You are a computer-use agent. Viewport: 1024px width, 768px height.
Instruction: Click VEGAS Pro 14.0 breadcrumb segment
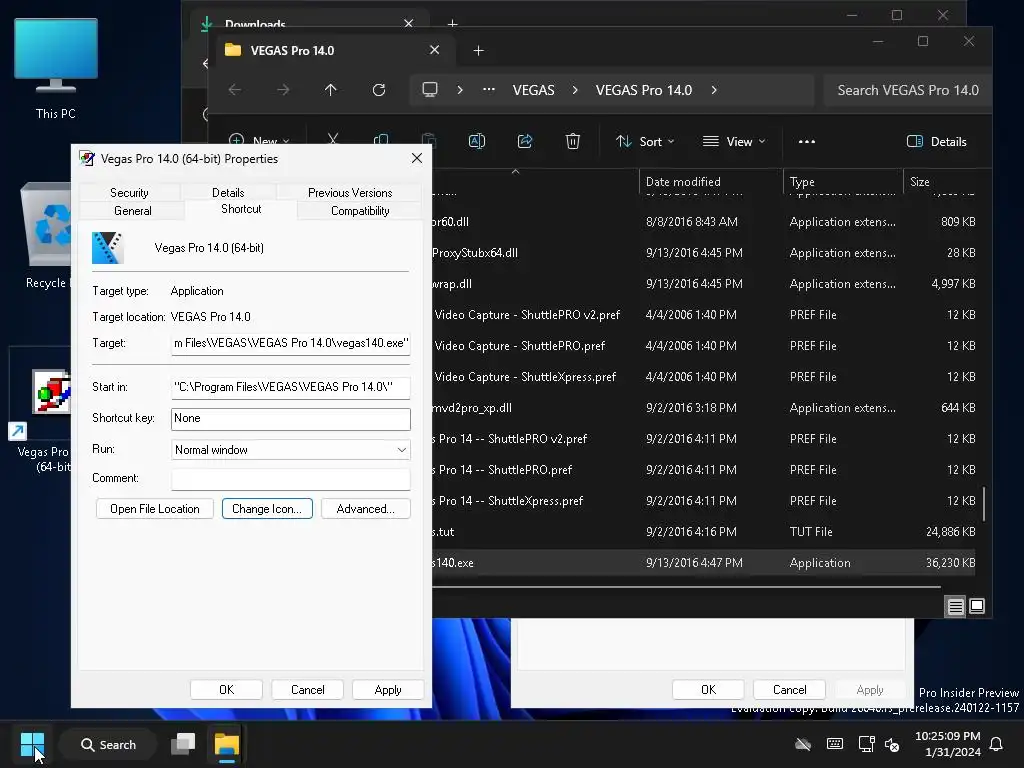pyautogui.click(x=643, y=90)
